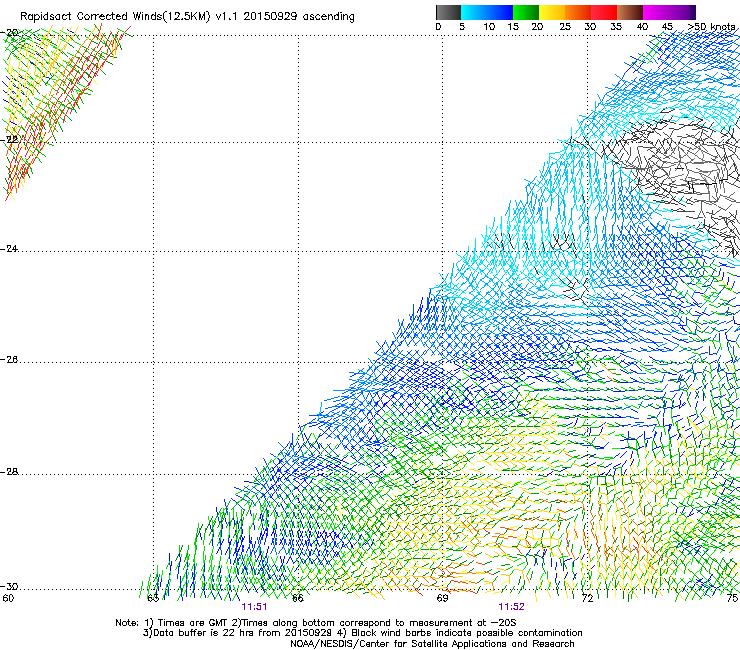Click the yellow 20-25 knots color segment
The image size is (740, 650).
click(x=552, y=12)
